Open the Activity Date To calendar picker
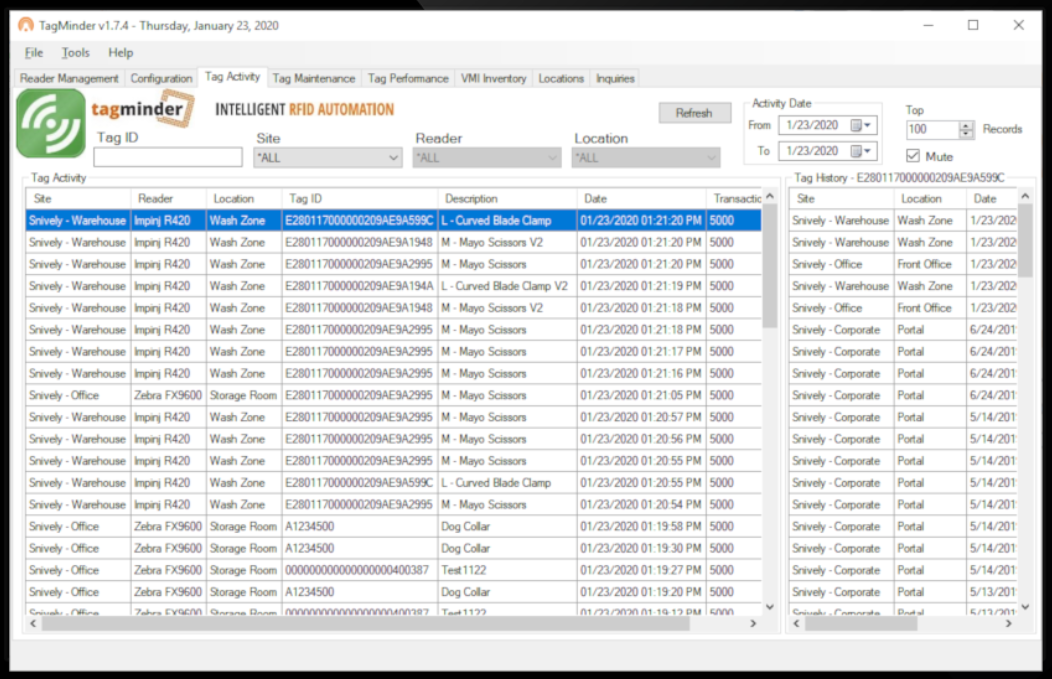This screenshot has height=679, width=1052. tap(860, 151)
